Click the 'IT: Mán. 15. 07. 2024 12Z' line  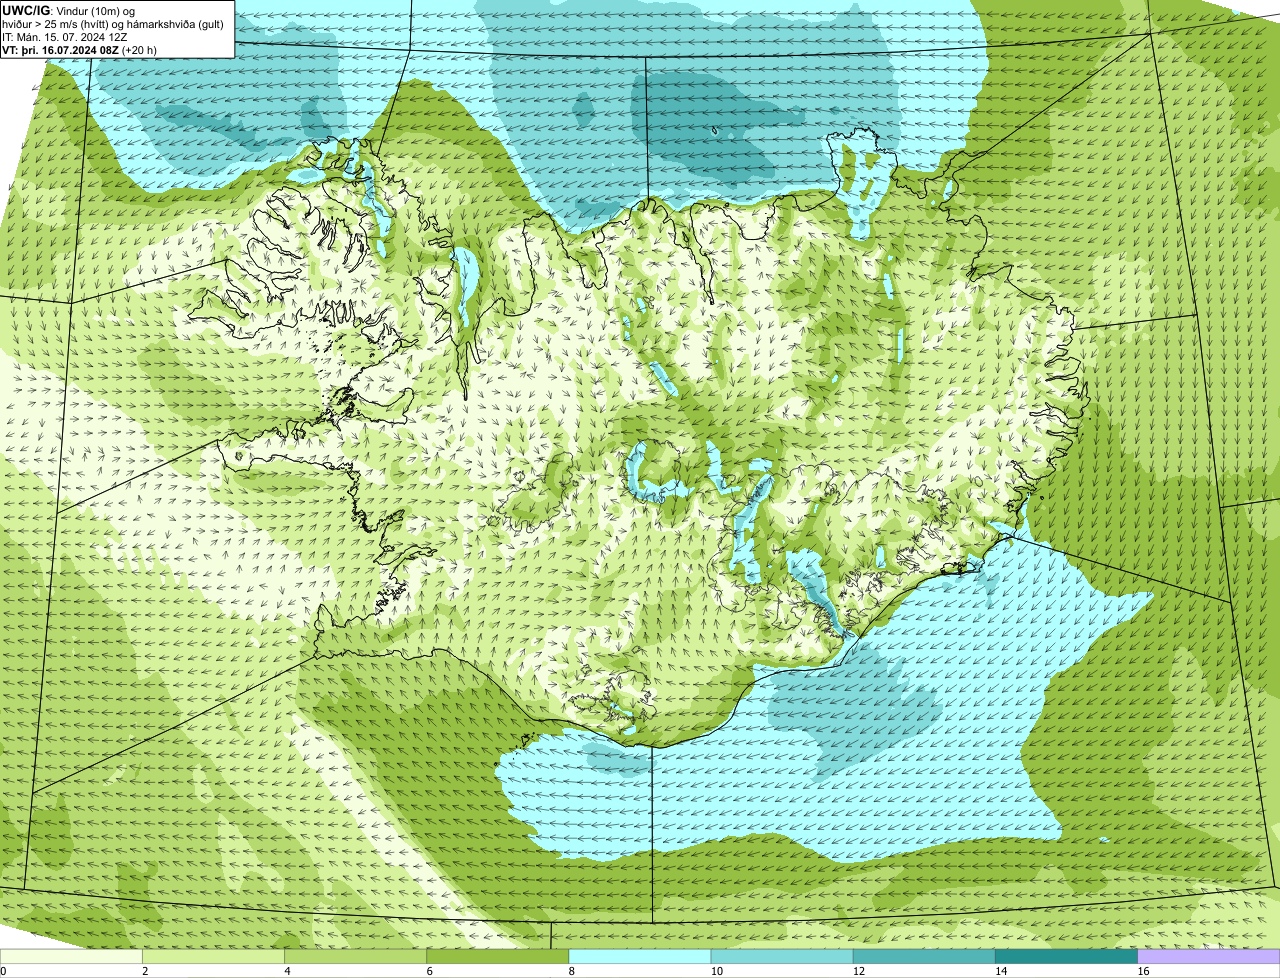65,37
